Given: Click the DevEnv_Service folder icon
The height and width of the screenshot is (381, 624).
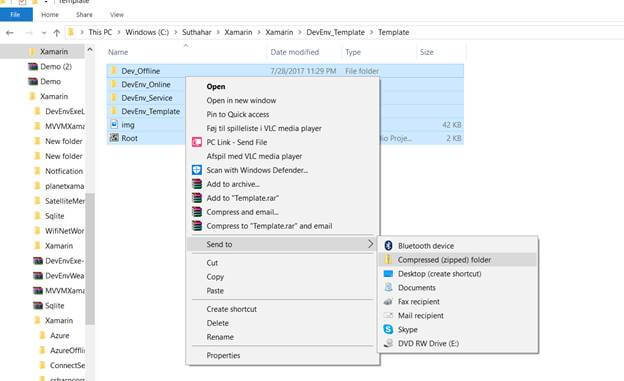Looking at the screenshot, I should click(x=114, y=98).
